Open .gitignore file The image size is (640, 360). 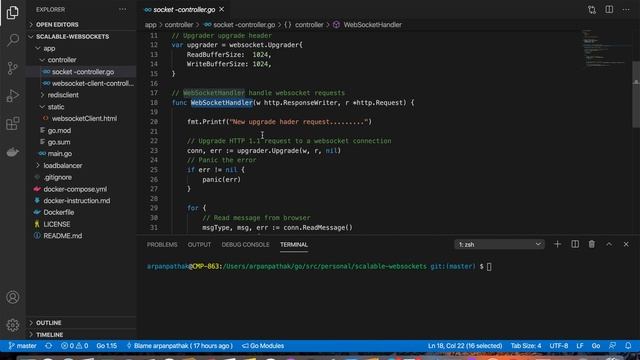tap(81, 177)
